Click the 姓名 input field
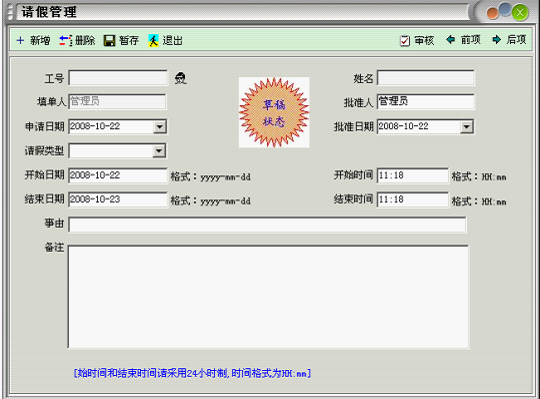This screenshot has width=540, height=399. (426, 78)
